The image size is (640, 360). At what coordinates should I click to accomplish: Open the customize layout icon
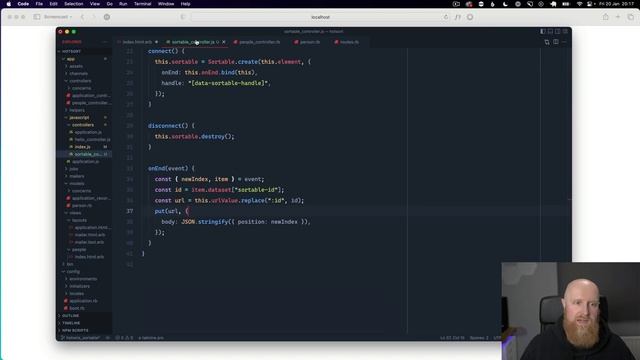565,31
